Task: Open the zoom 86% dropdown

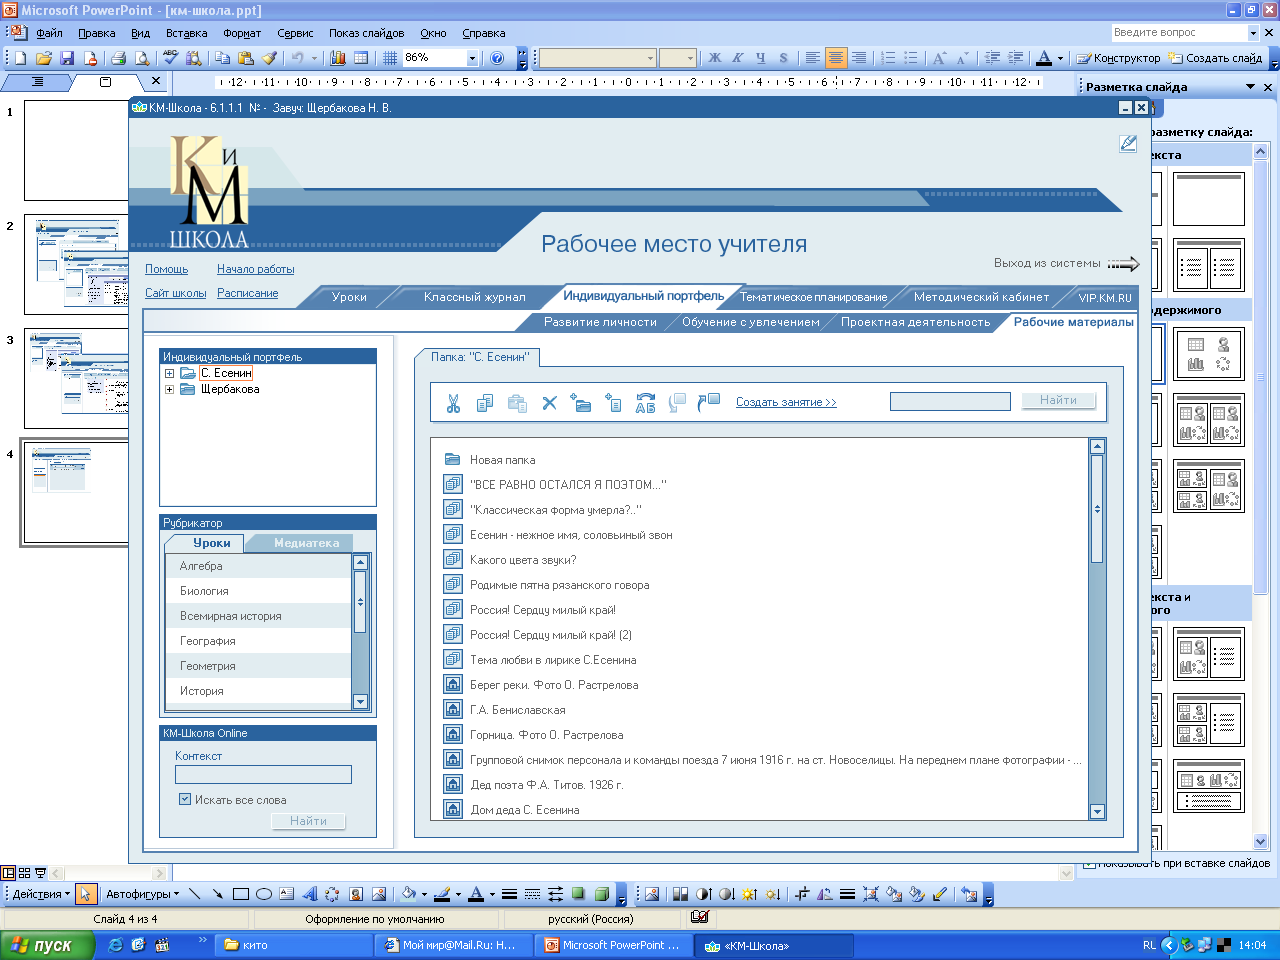Action: (x=472, y=58)
